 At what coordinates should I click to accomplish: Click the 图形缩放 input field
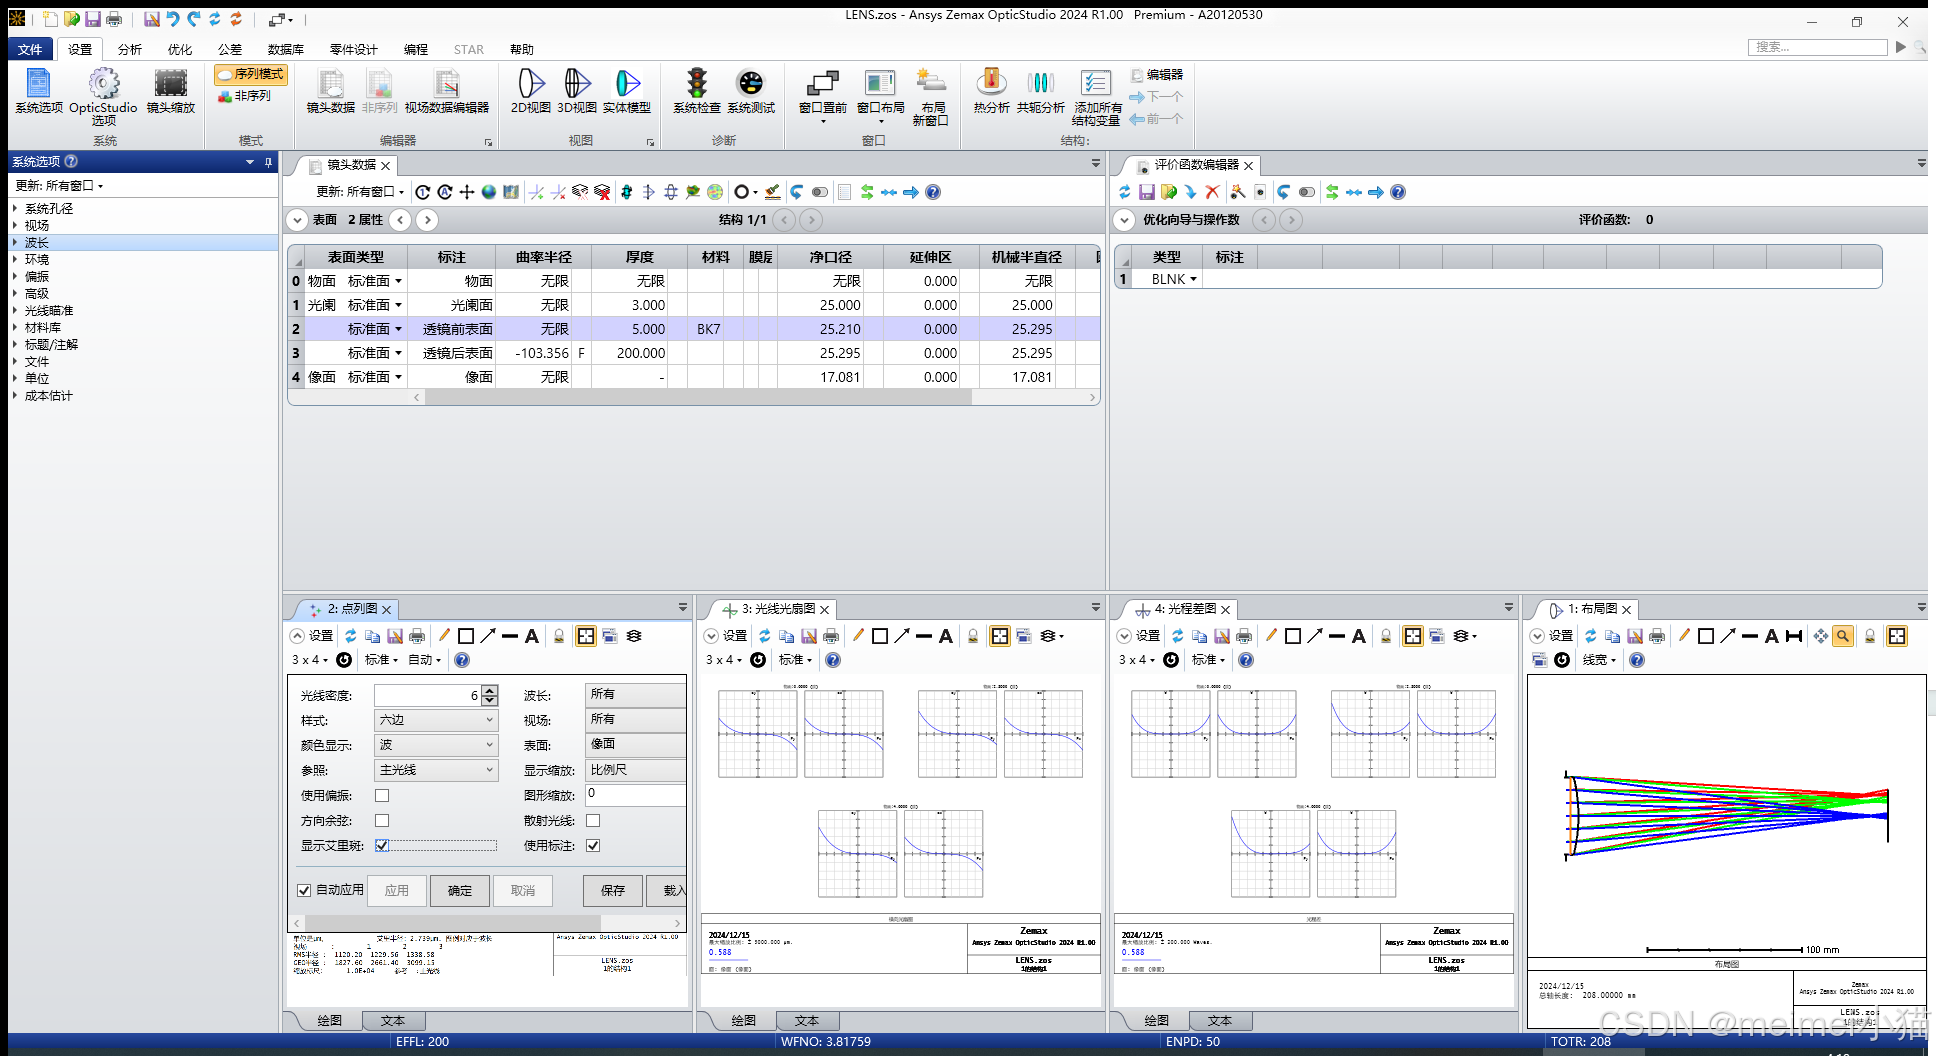[x=634, y=796]
